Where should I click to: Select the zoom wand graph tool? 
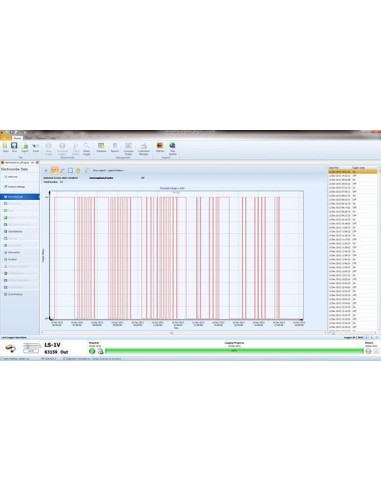click(62, 170)
